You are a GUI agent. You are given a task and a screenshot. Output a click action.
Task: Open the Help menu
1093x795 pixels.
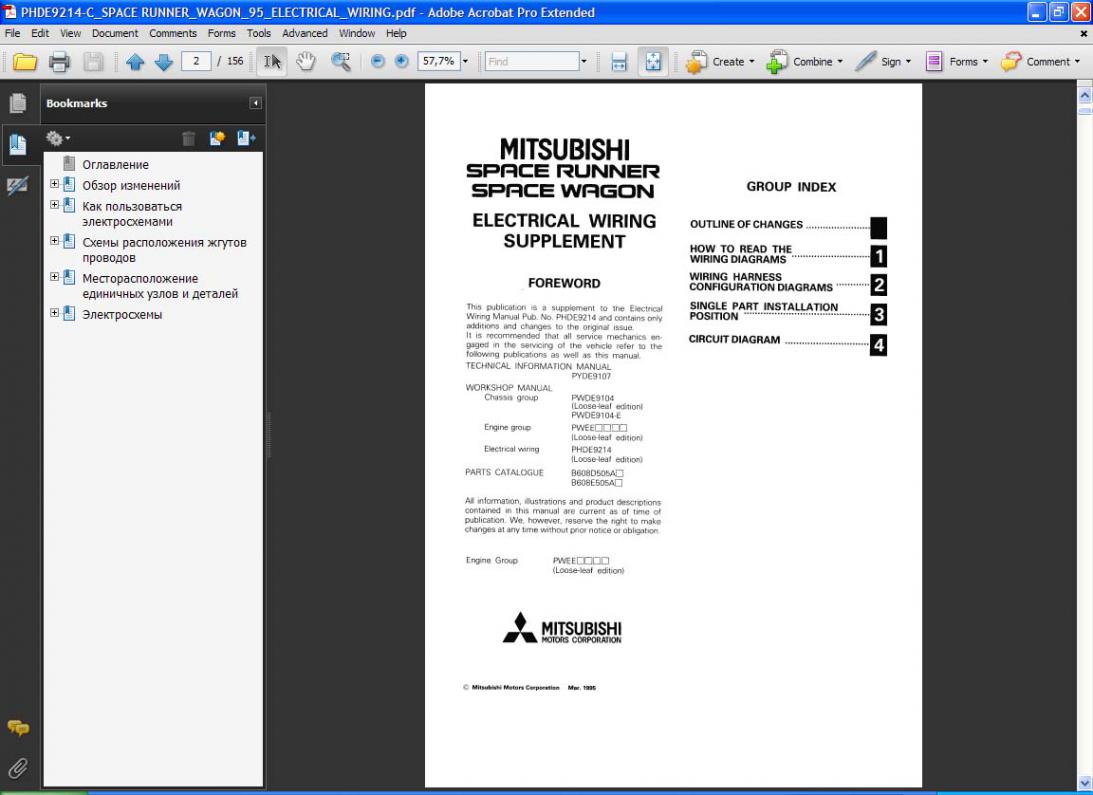point(396,33)
